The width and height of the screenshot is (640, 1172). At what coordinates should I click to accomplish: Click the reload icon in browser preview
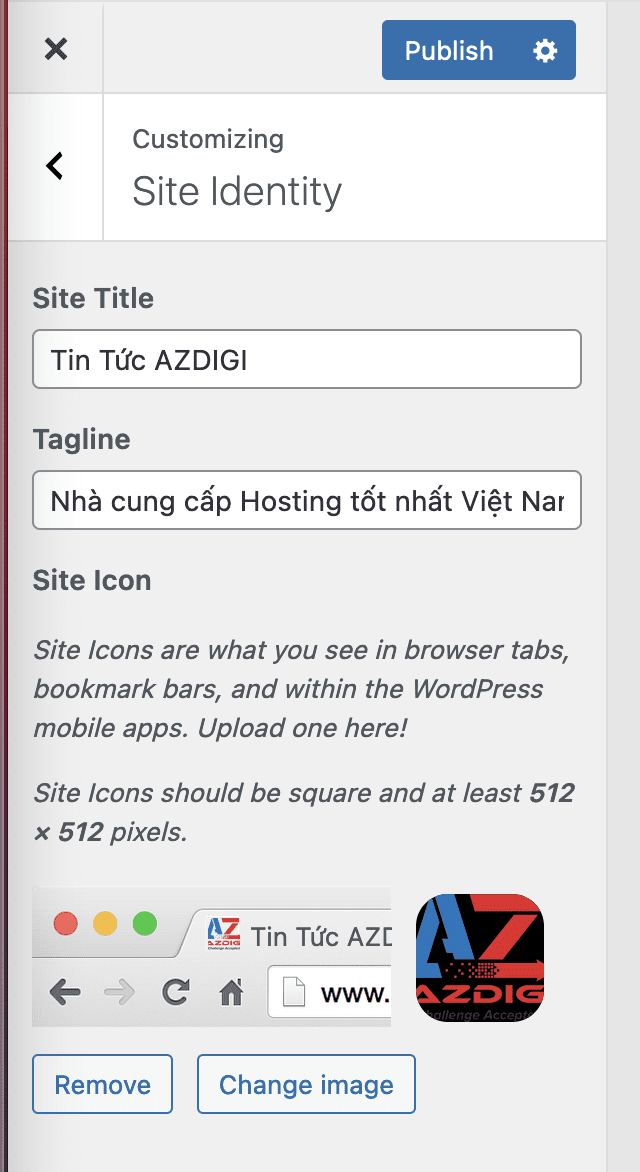coord(176,992)
